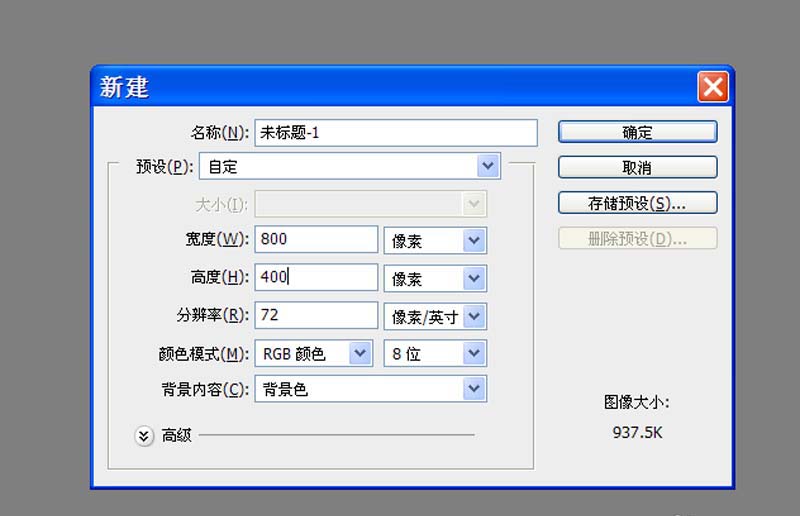This screenshot has height=516, width=800.
Task: Click the 名称 field with 未标题-1
Action: tap(396, 133)
